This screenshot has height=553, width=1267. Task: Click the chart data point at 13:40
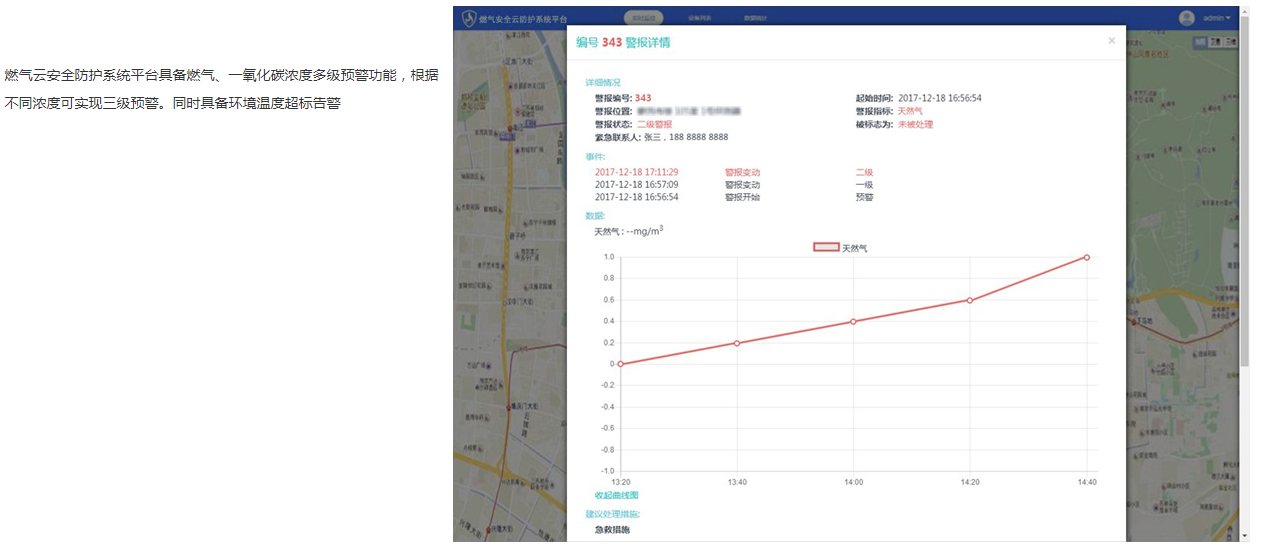point(737,343)
